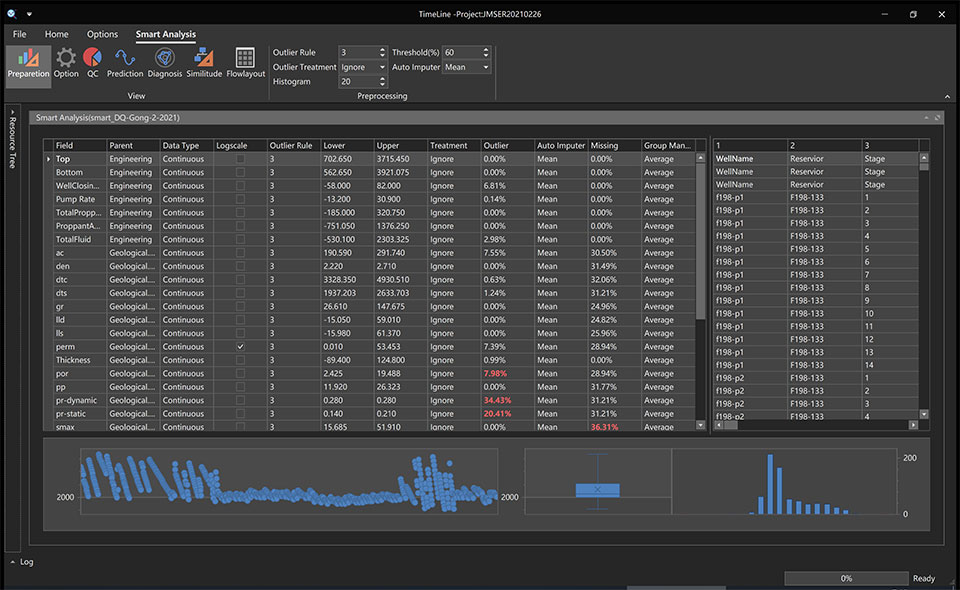The image size is (960, 590).
Task: Enable Logscale for Thickness row
Action: tap(241, 360)
